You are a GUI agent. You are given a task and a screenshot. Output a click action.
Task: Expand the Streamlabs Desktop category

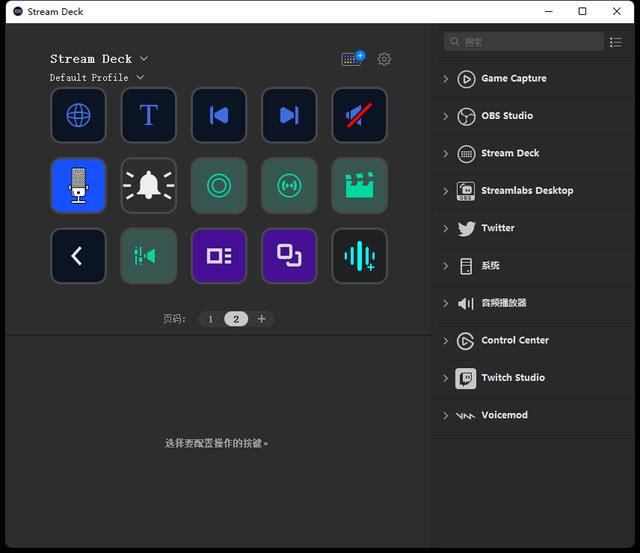(446, 191)
